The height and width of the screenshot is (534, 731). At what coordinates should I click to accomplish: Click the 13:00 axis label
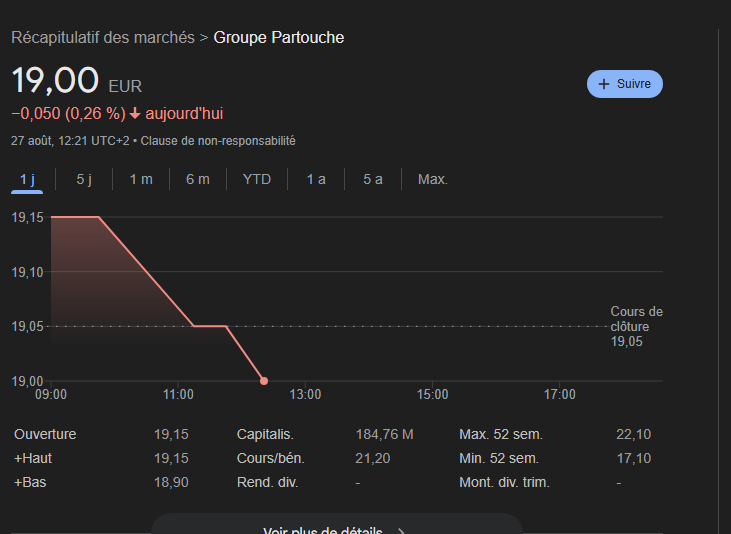click(x=305, y=395)
